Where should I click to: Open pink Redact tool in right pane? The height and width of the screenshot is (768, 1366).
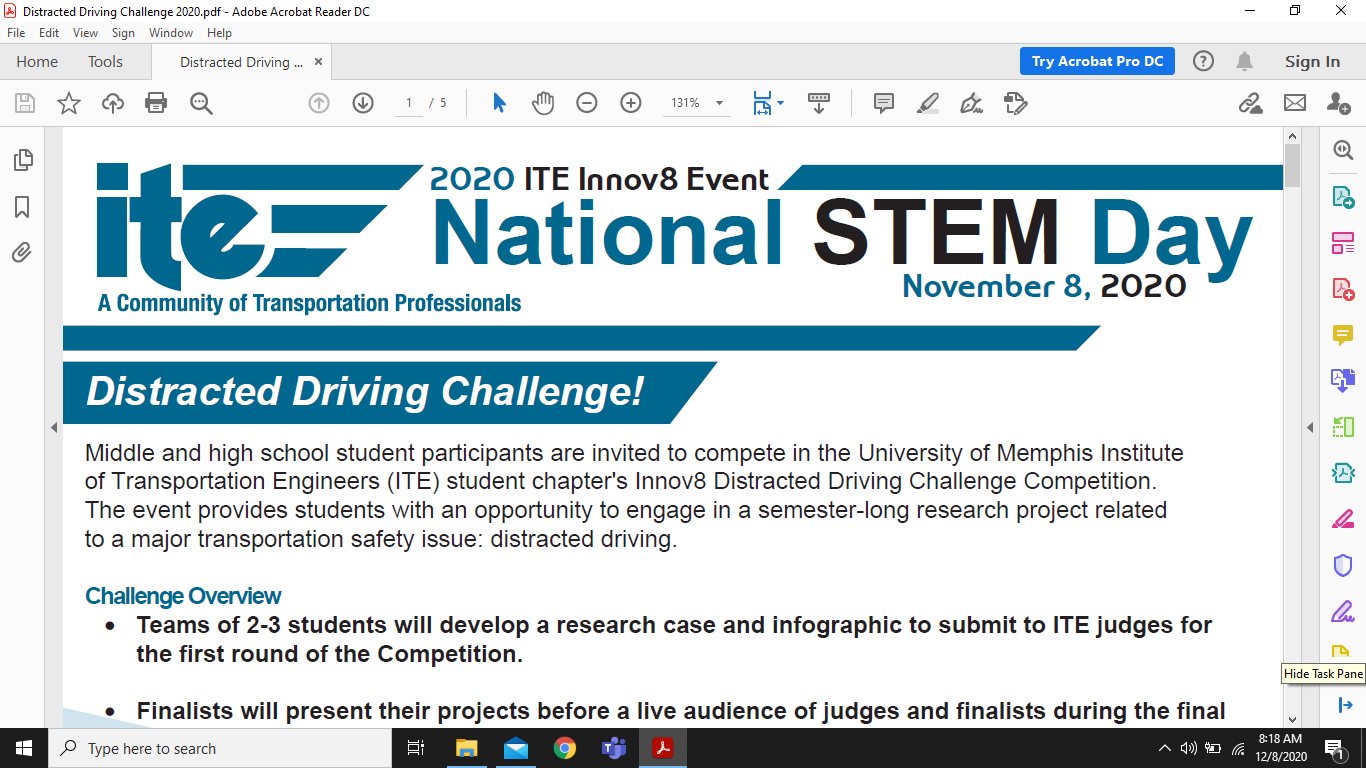(1343, 519)
